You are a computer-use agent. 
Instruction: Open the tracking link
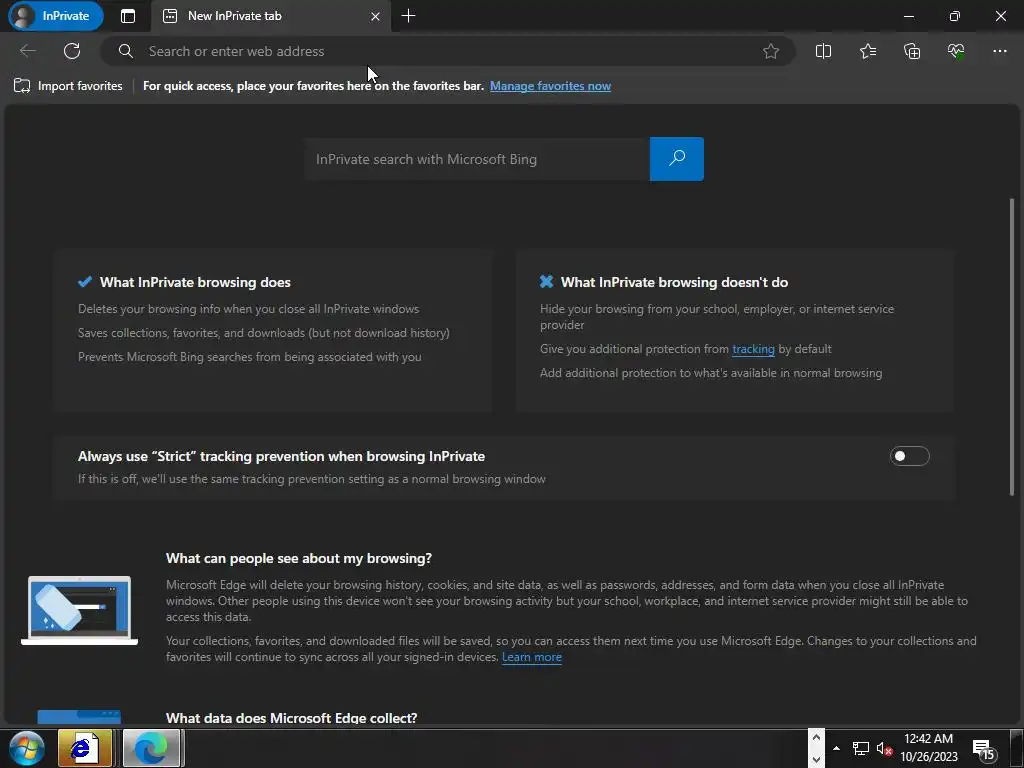[x=753, y=349]
